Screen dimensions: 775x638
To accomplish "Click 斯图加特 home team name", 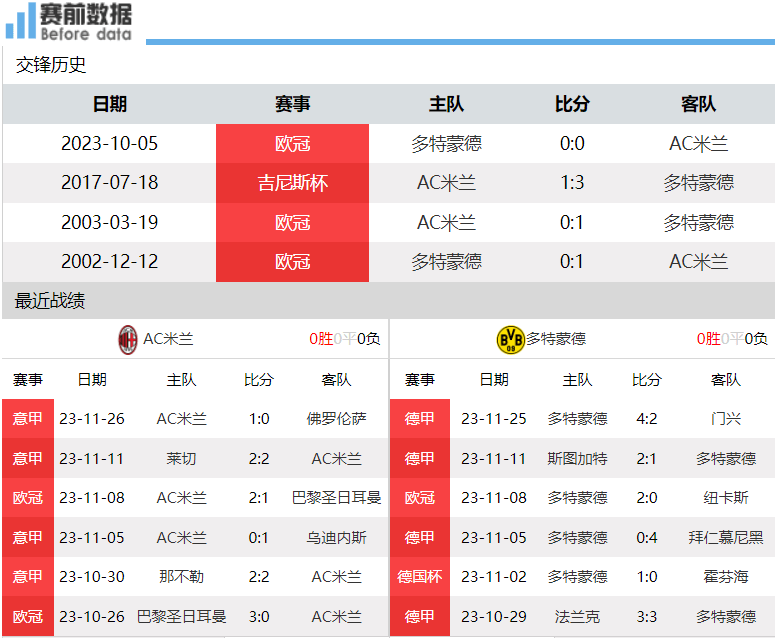I will point(577,459).
